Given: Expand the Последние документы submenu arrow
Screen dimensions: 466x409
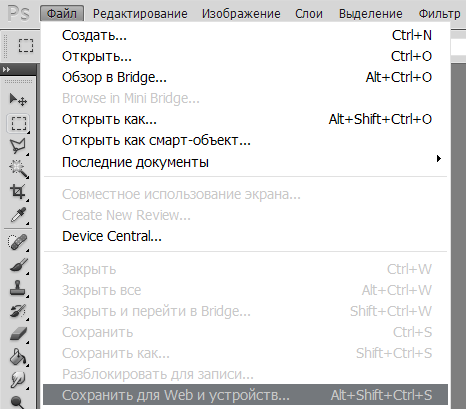Looking at the screenshot, I should (439, 159).
